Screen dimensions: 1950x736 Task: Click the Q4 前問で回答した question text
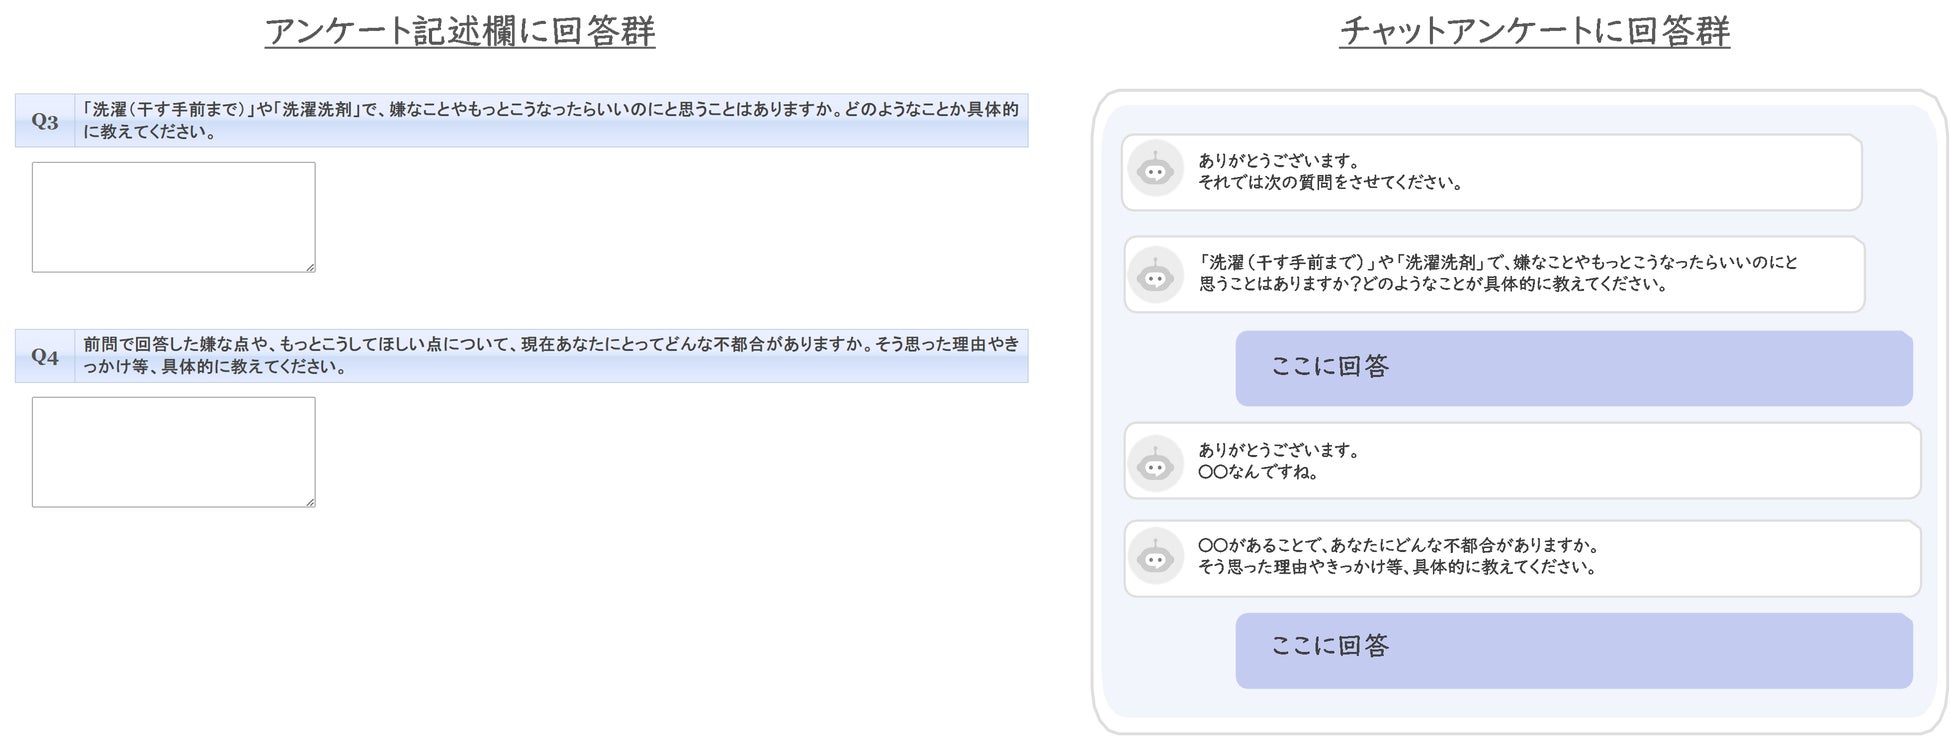[550, 355]
